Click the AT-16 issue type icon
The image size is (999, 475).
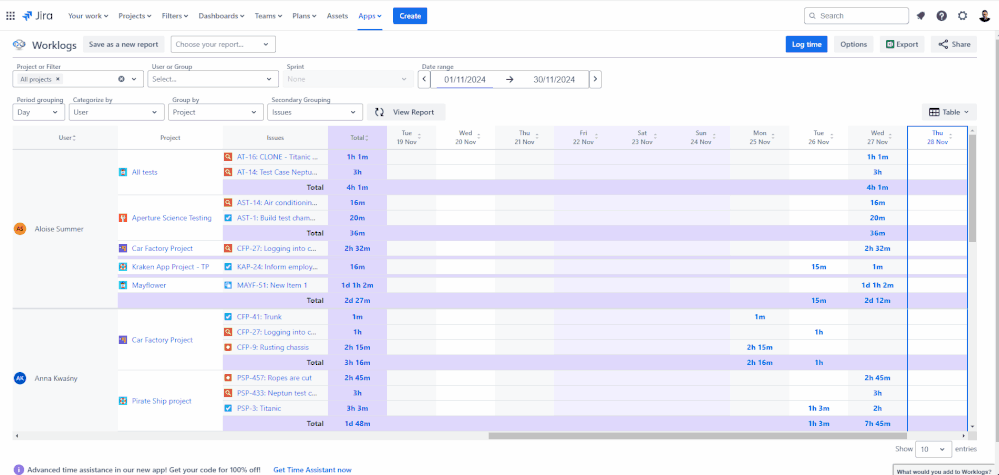tap(228, 157)
